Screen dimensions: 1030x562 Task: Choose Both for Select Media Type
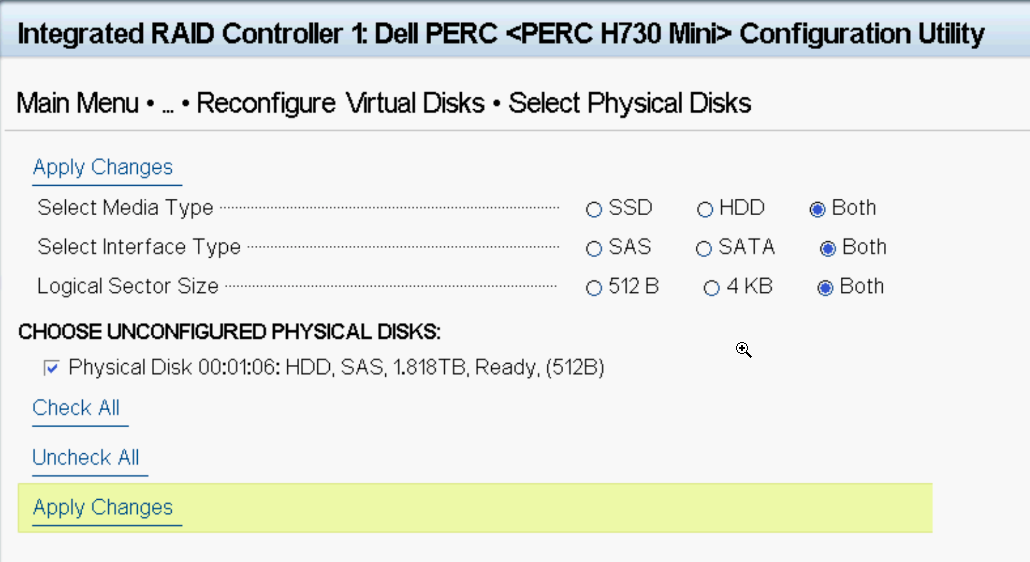(817, 209)
